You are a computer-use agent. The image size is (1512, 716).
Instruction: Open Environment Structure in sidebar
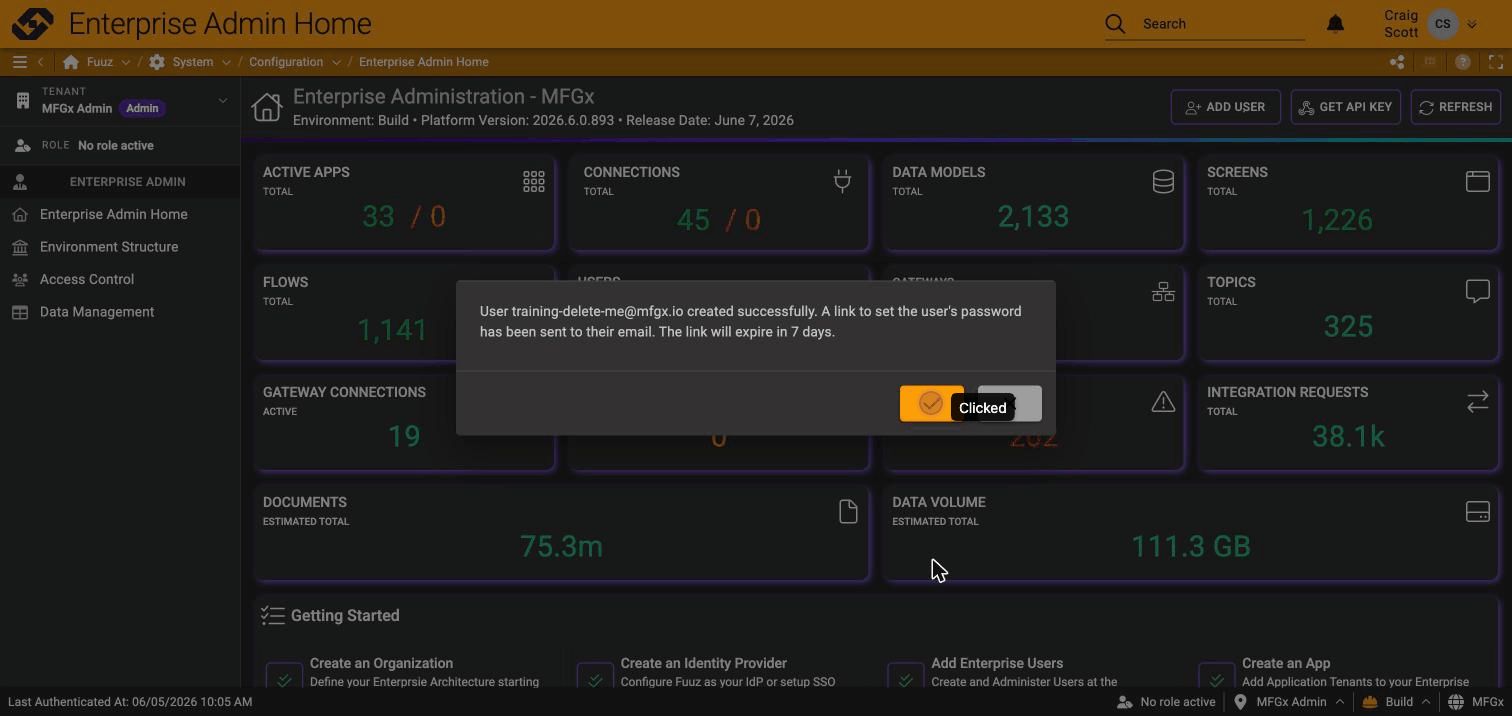pyautogui.click(x=120, y=247)
